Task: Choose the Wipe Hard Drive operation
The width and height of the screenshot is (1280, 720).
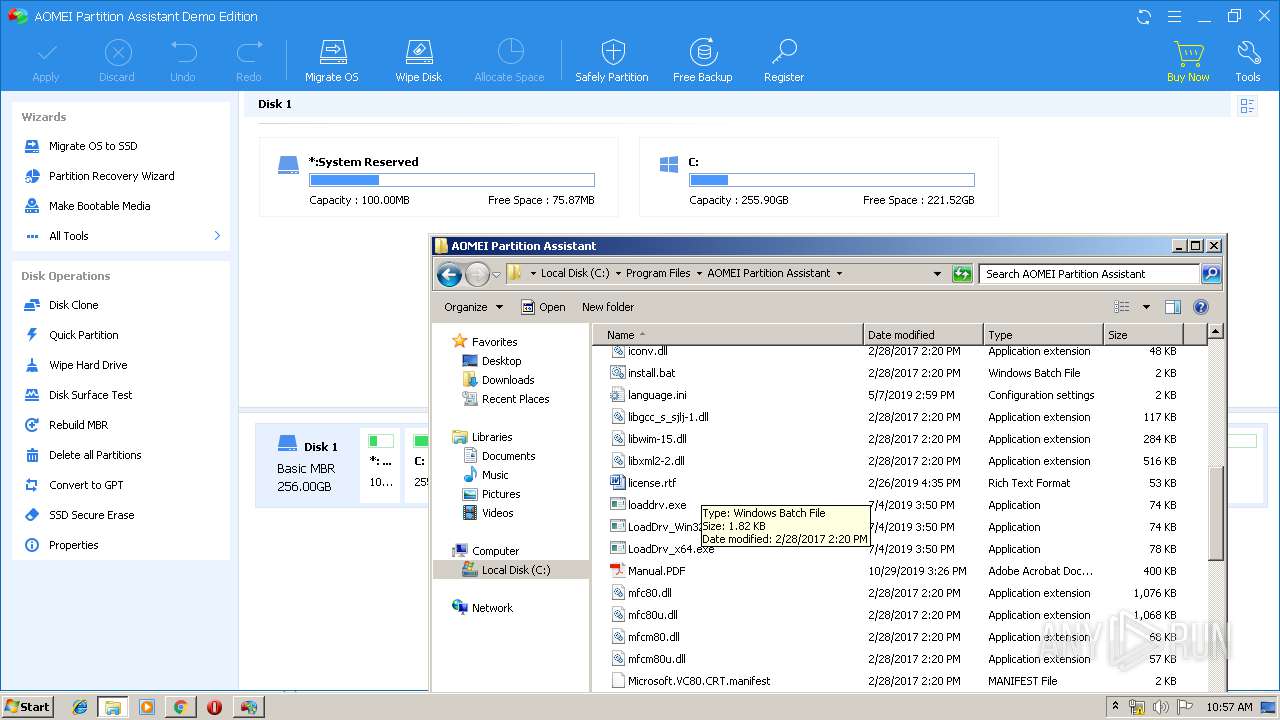Action: coord(88,365)
